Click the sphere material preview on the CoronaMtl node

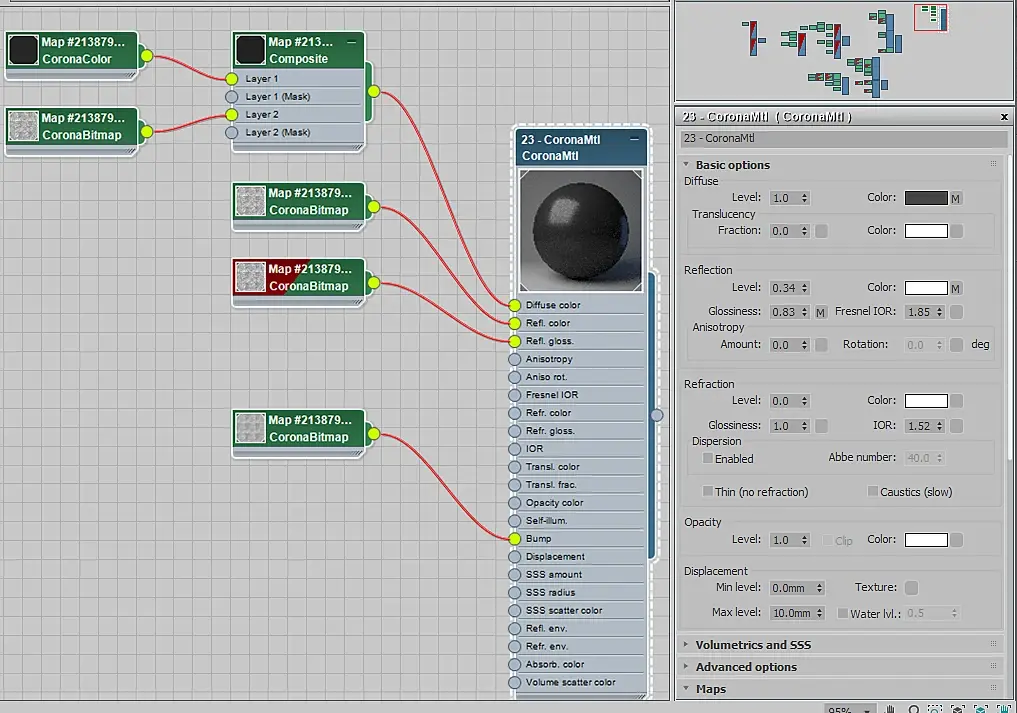[580, 231]
